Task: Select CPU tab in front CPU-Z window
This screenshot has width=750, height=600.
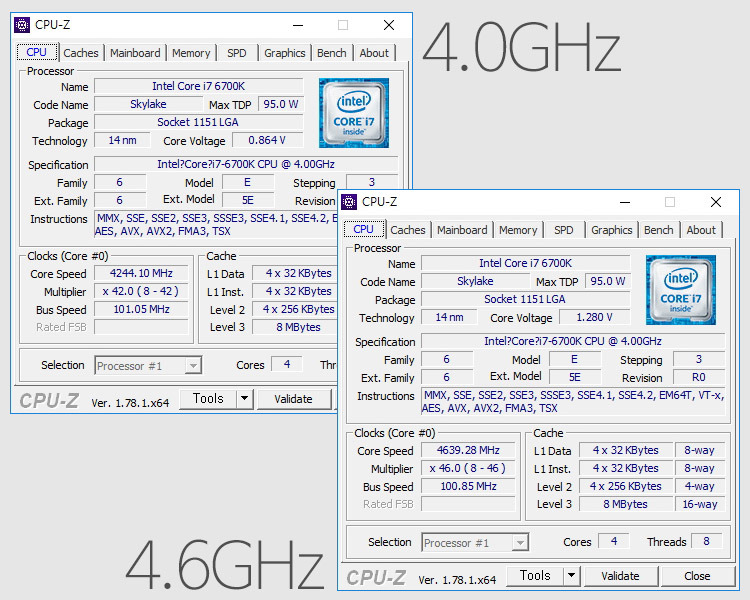Action: click(364, 229)
